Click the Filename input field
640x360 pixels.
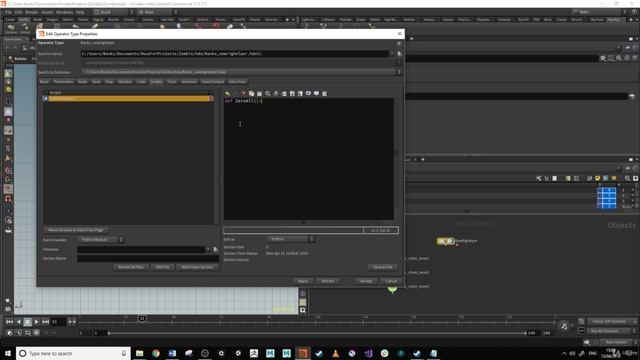point(141,249)
